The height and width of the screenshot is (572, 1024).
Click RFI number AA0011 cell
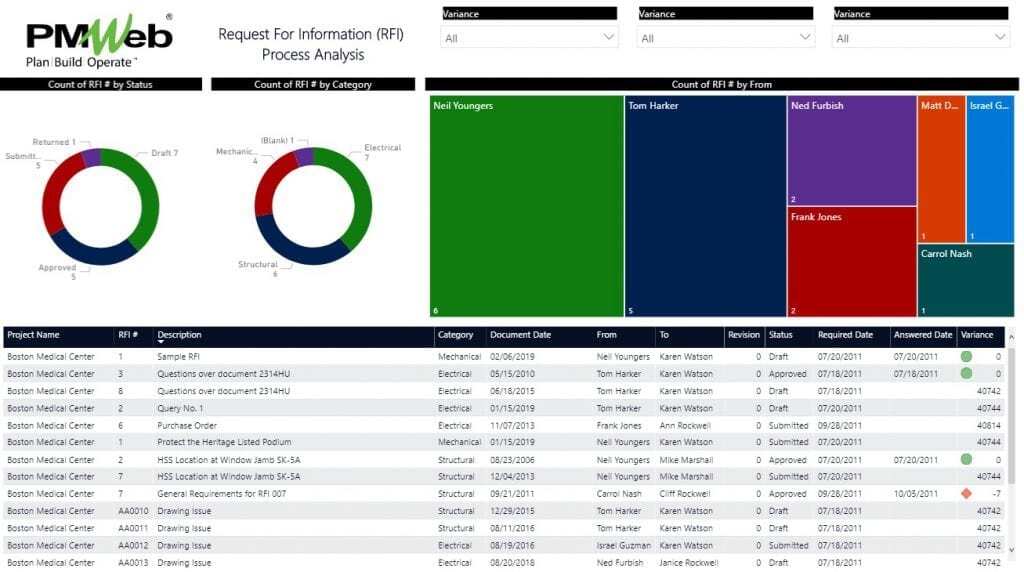click(133, 528)
